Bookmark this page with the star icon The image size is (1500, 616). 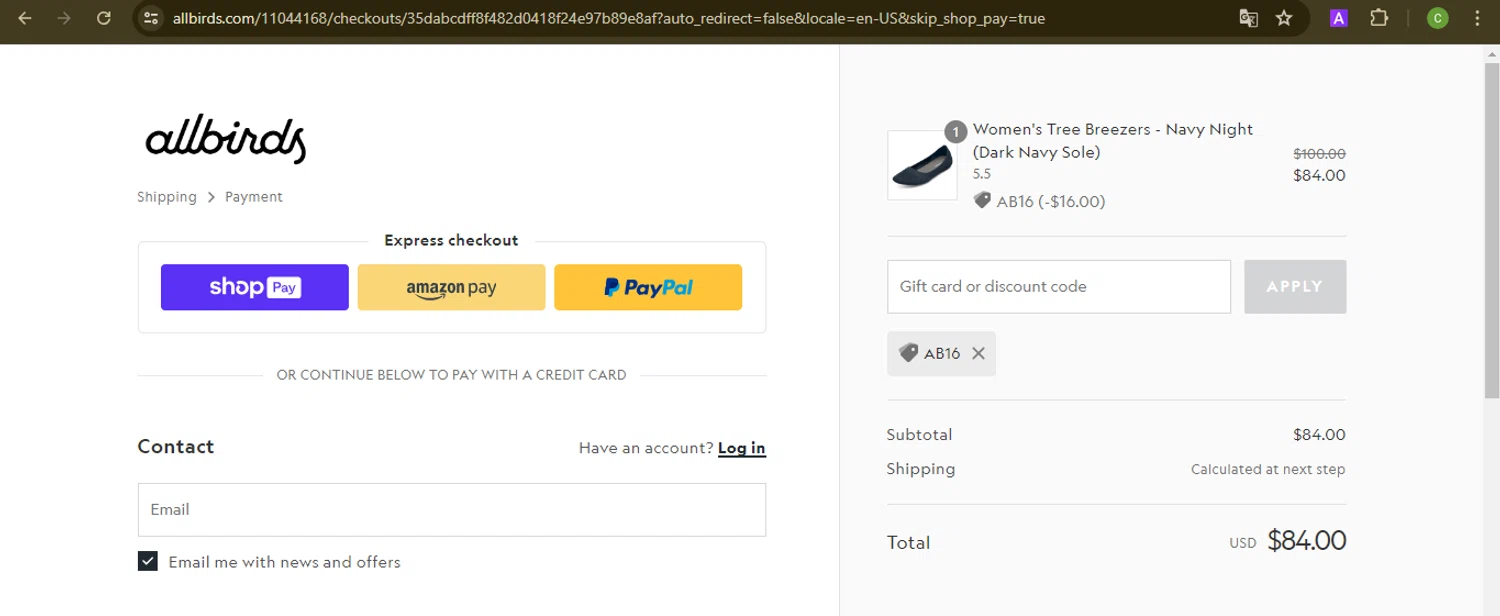point(1284,18)
